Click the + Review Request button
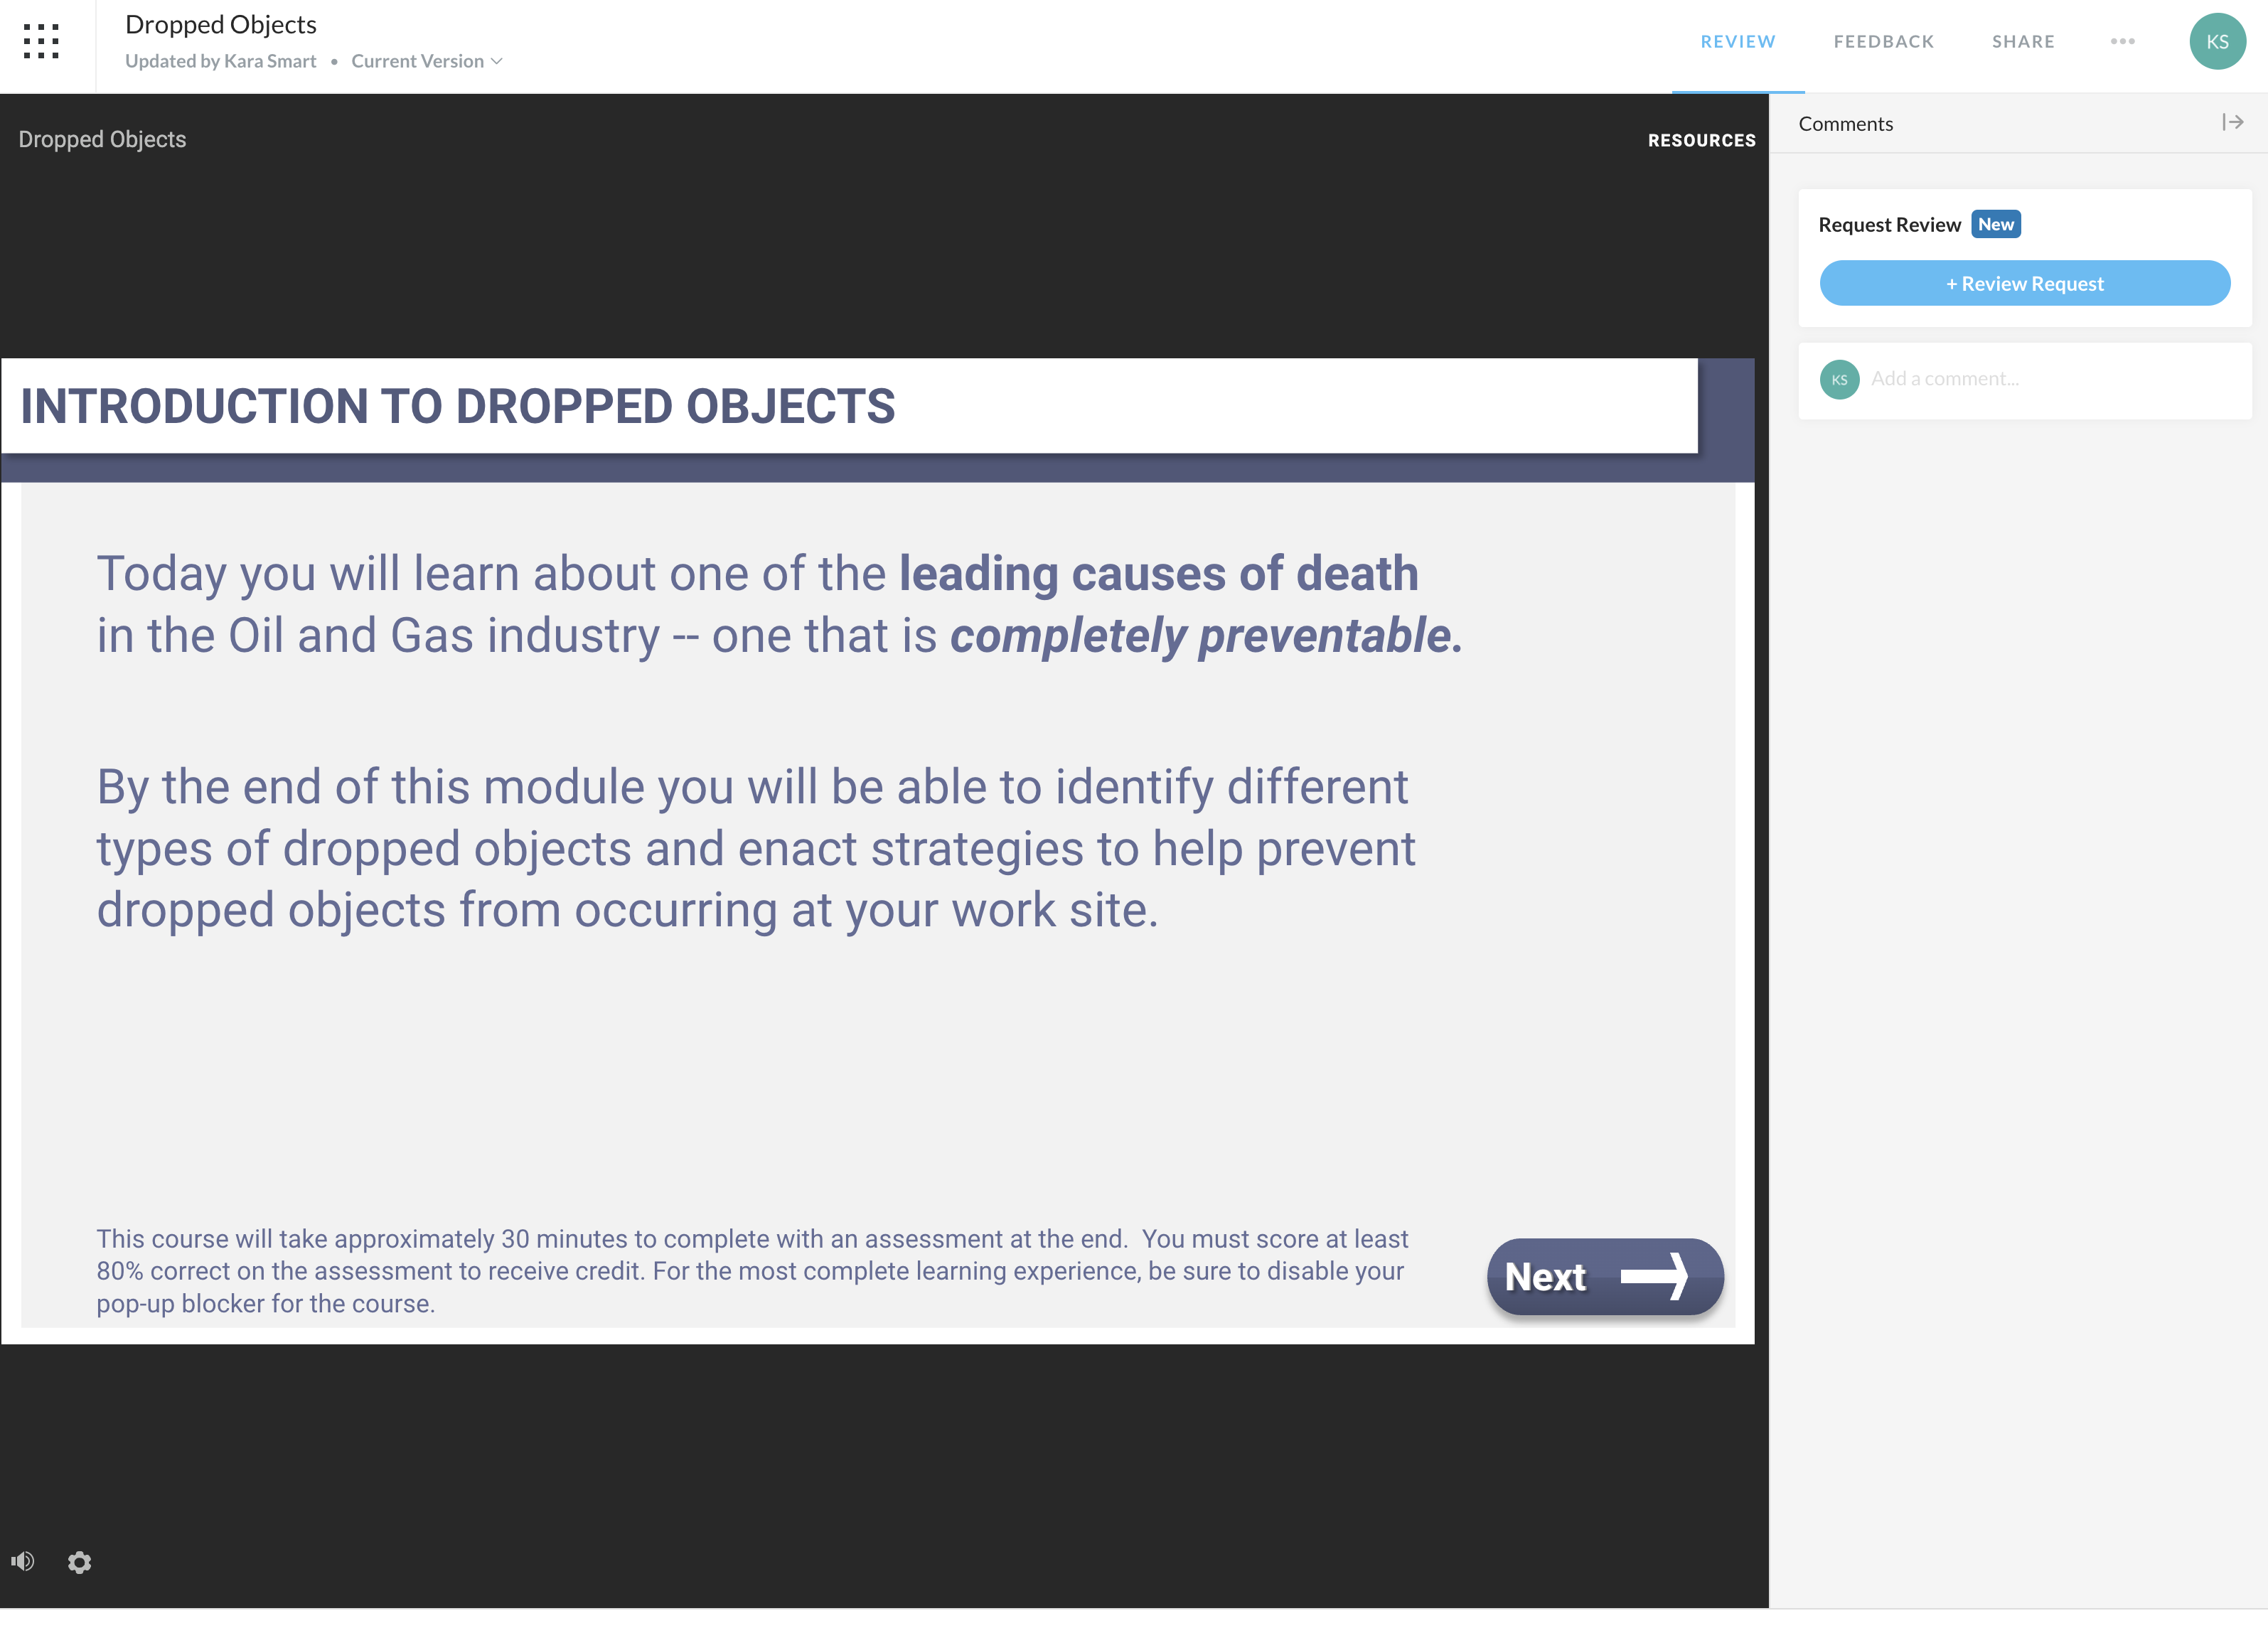The height and width of the screenshot is (1628, 2268). 2025,284
